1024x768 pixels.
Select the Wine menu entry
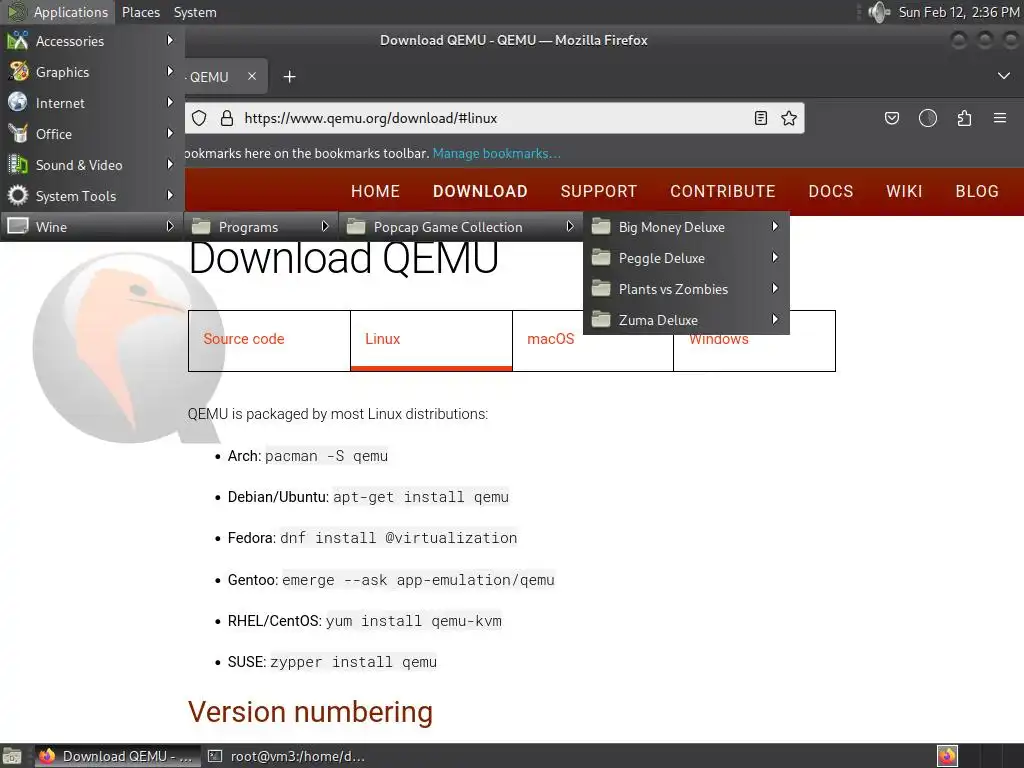coord(92,227)
